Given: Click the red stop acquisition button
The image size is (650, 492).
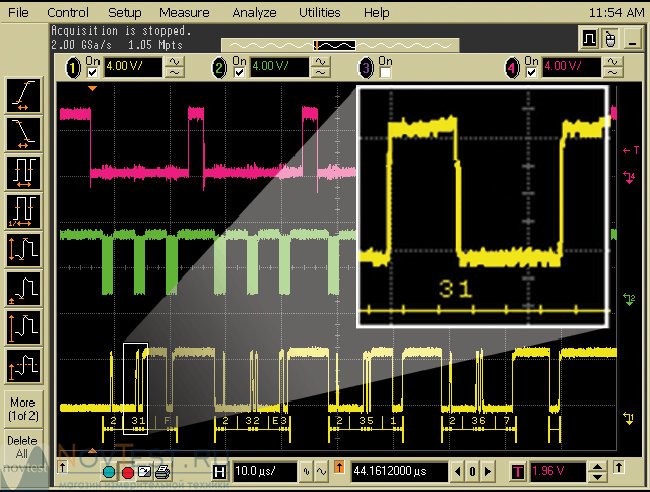Looking at the screenshot, I should 127,471.
